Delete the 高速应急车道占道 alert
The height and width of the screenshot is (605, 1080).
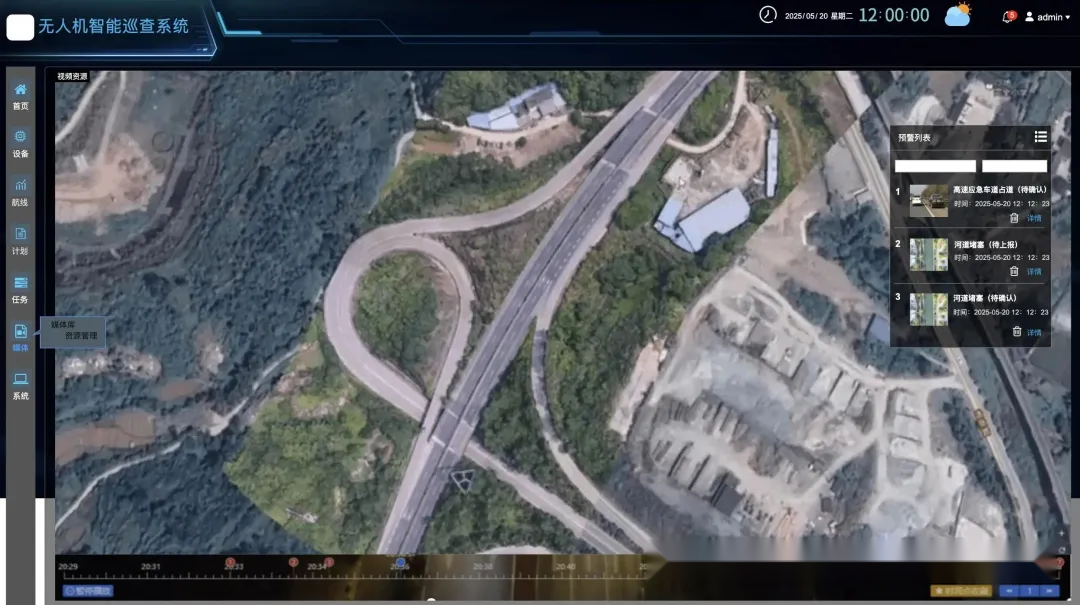tap(1014, 218)
